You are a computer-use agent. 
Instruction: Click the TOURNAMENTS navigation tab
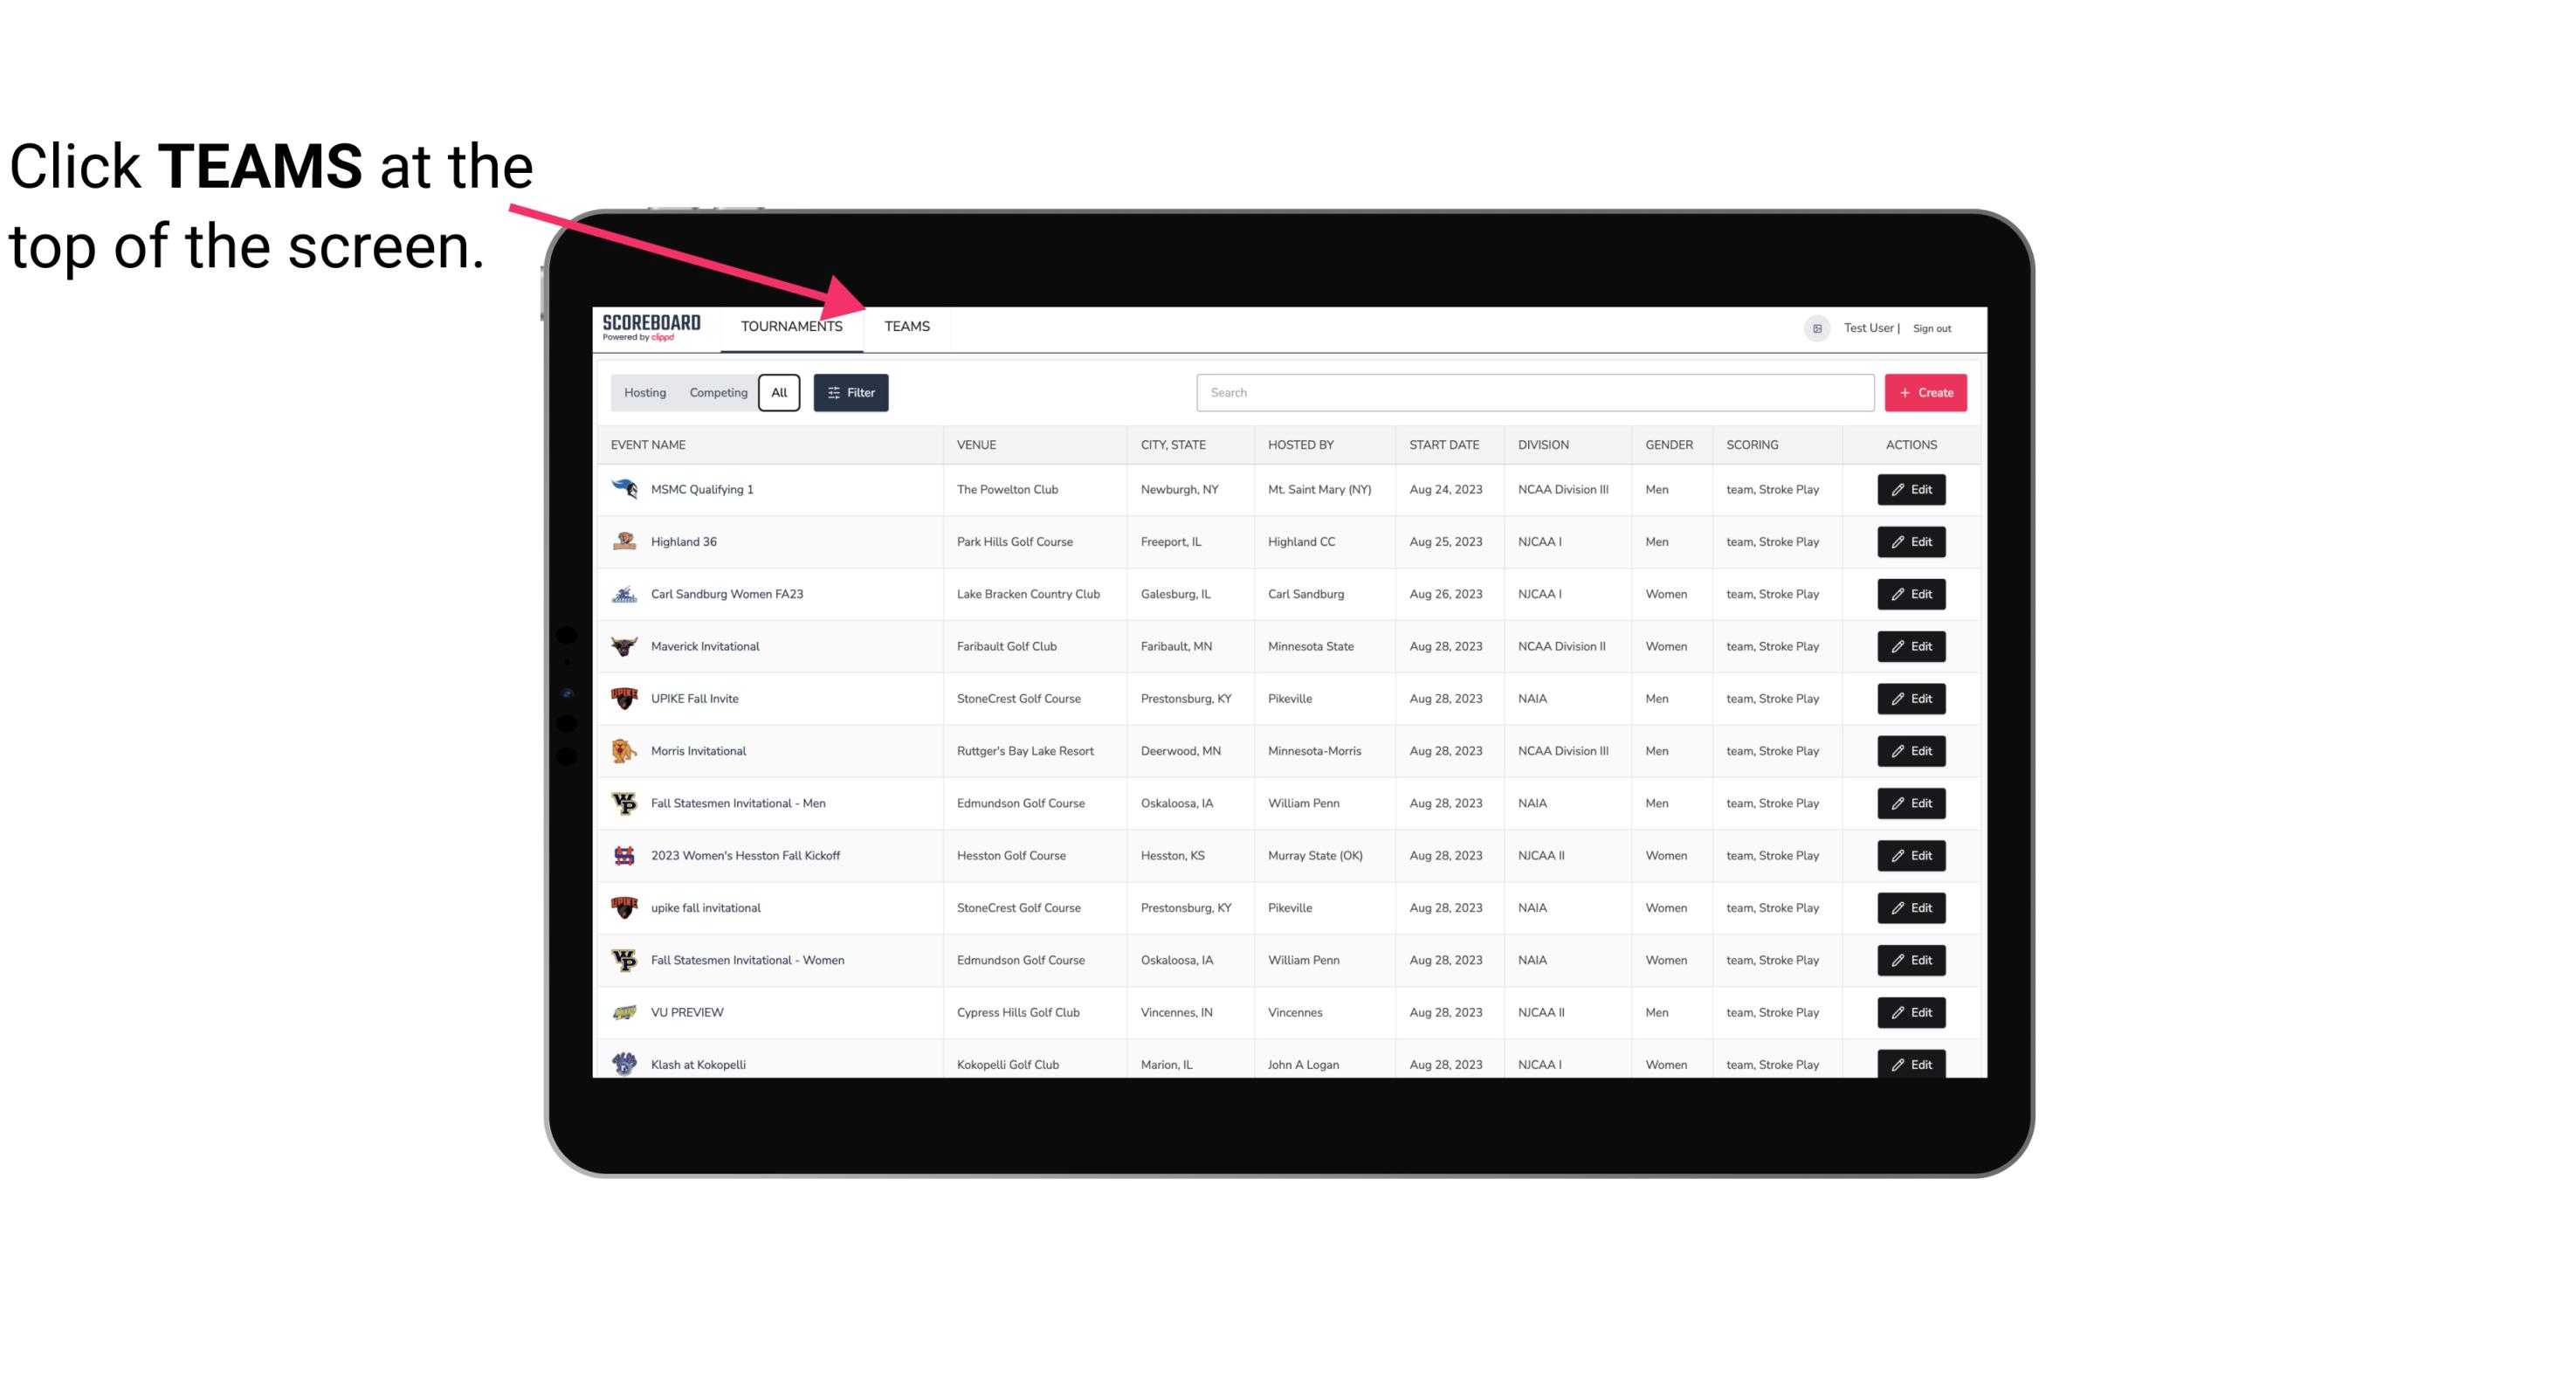793,326
